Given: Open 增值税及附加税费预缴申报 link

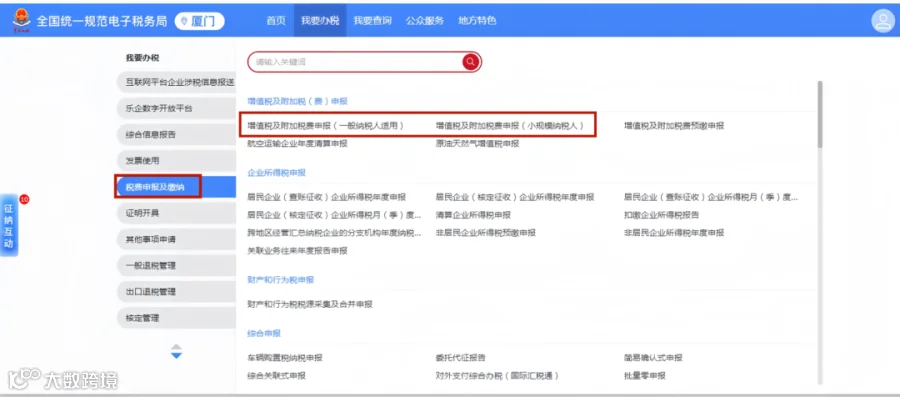Looking at the screenshot, I should (x=674, y=126).
